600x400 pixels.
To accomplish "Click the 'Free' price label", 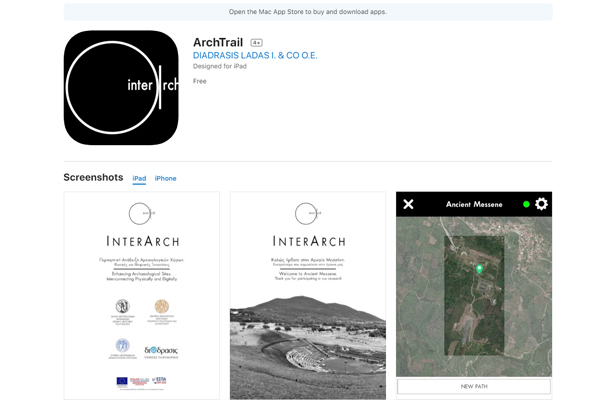I will tap(199, 81).
